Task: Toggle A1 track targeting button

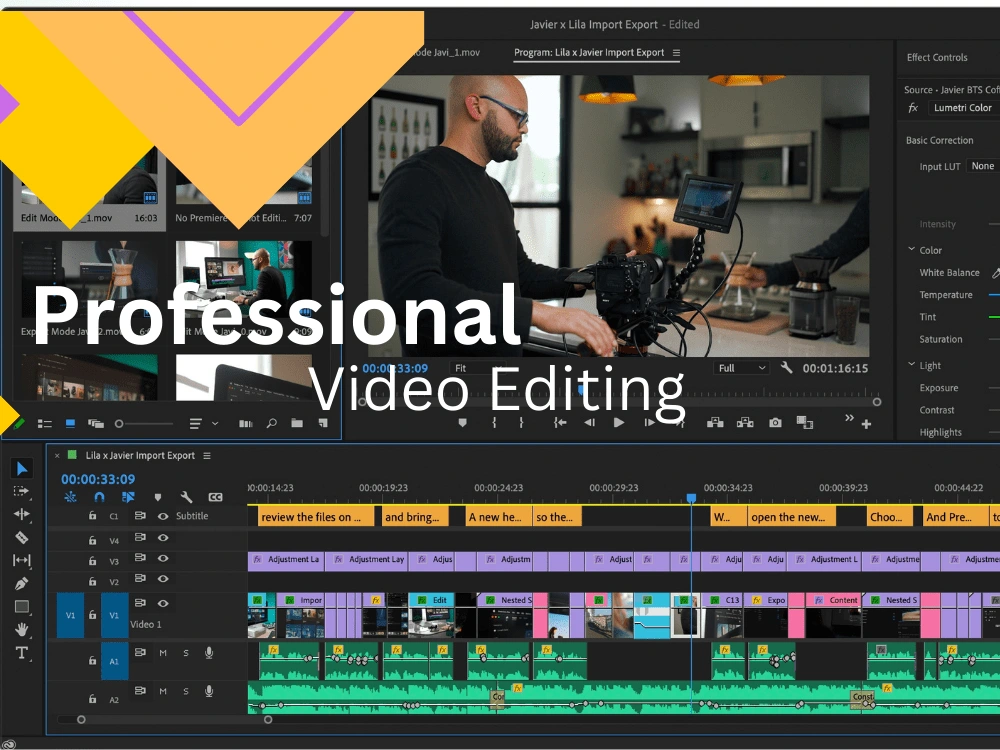Action: [114, 661]
